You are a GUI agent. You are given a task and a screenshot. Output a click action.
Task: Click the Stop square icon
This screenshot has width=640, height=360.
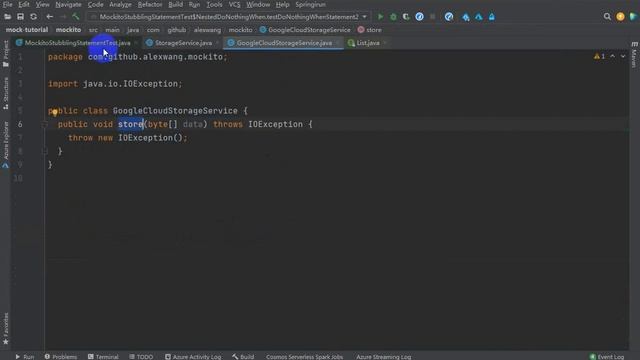click(433, 17)
